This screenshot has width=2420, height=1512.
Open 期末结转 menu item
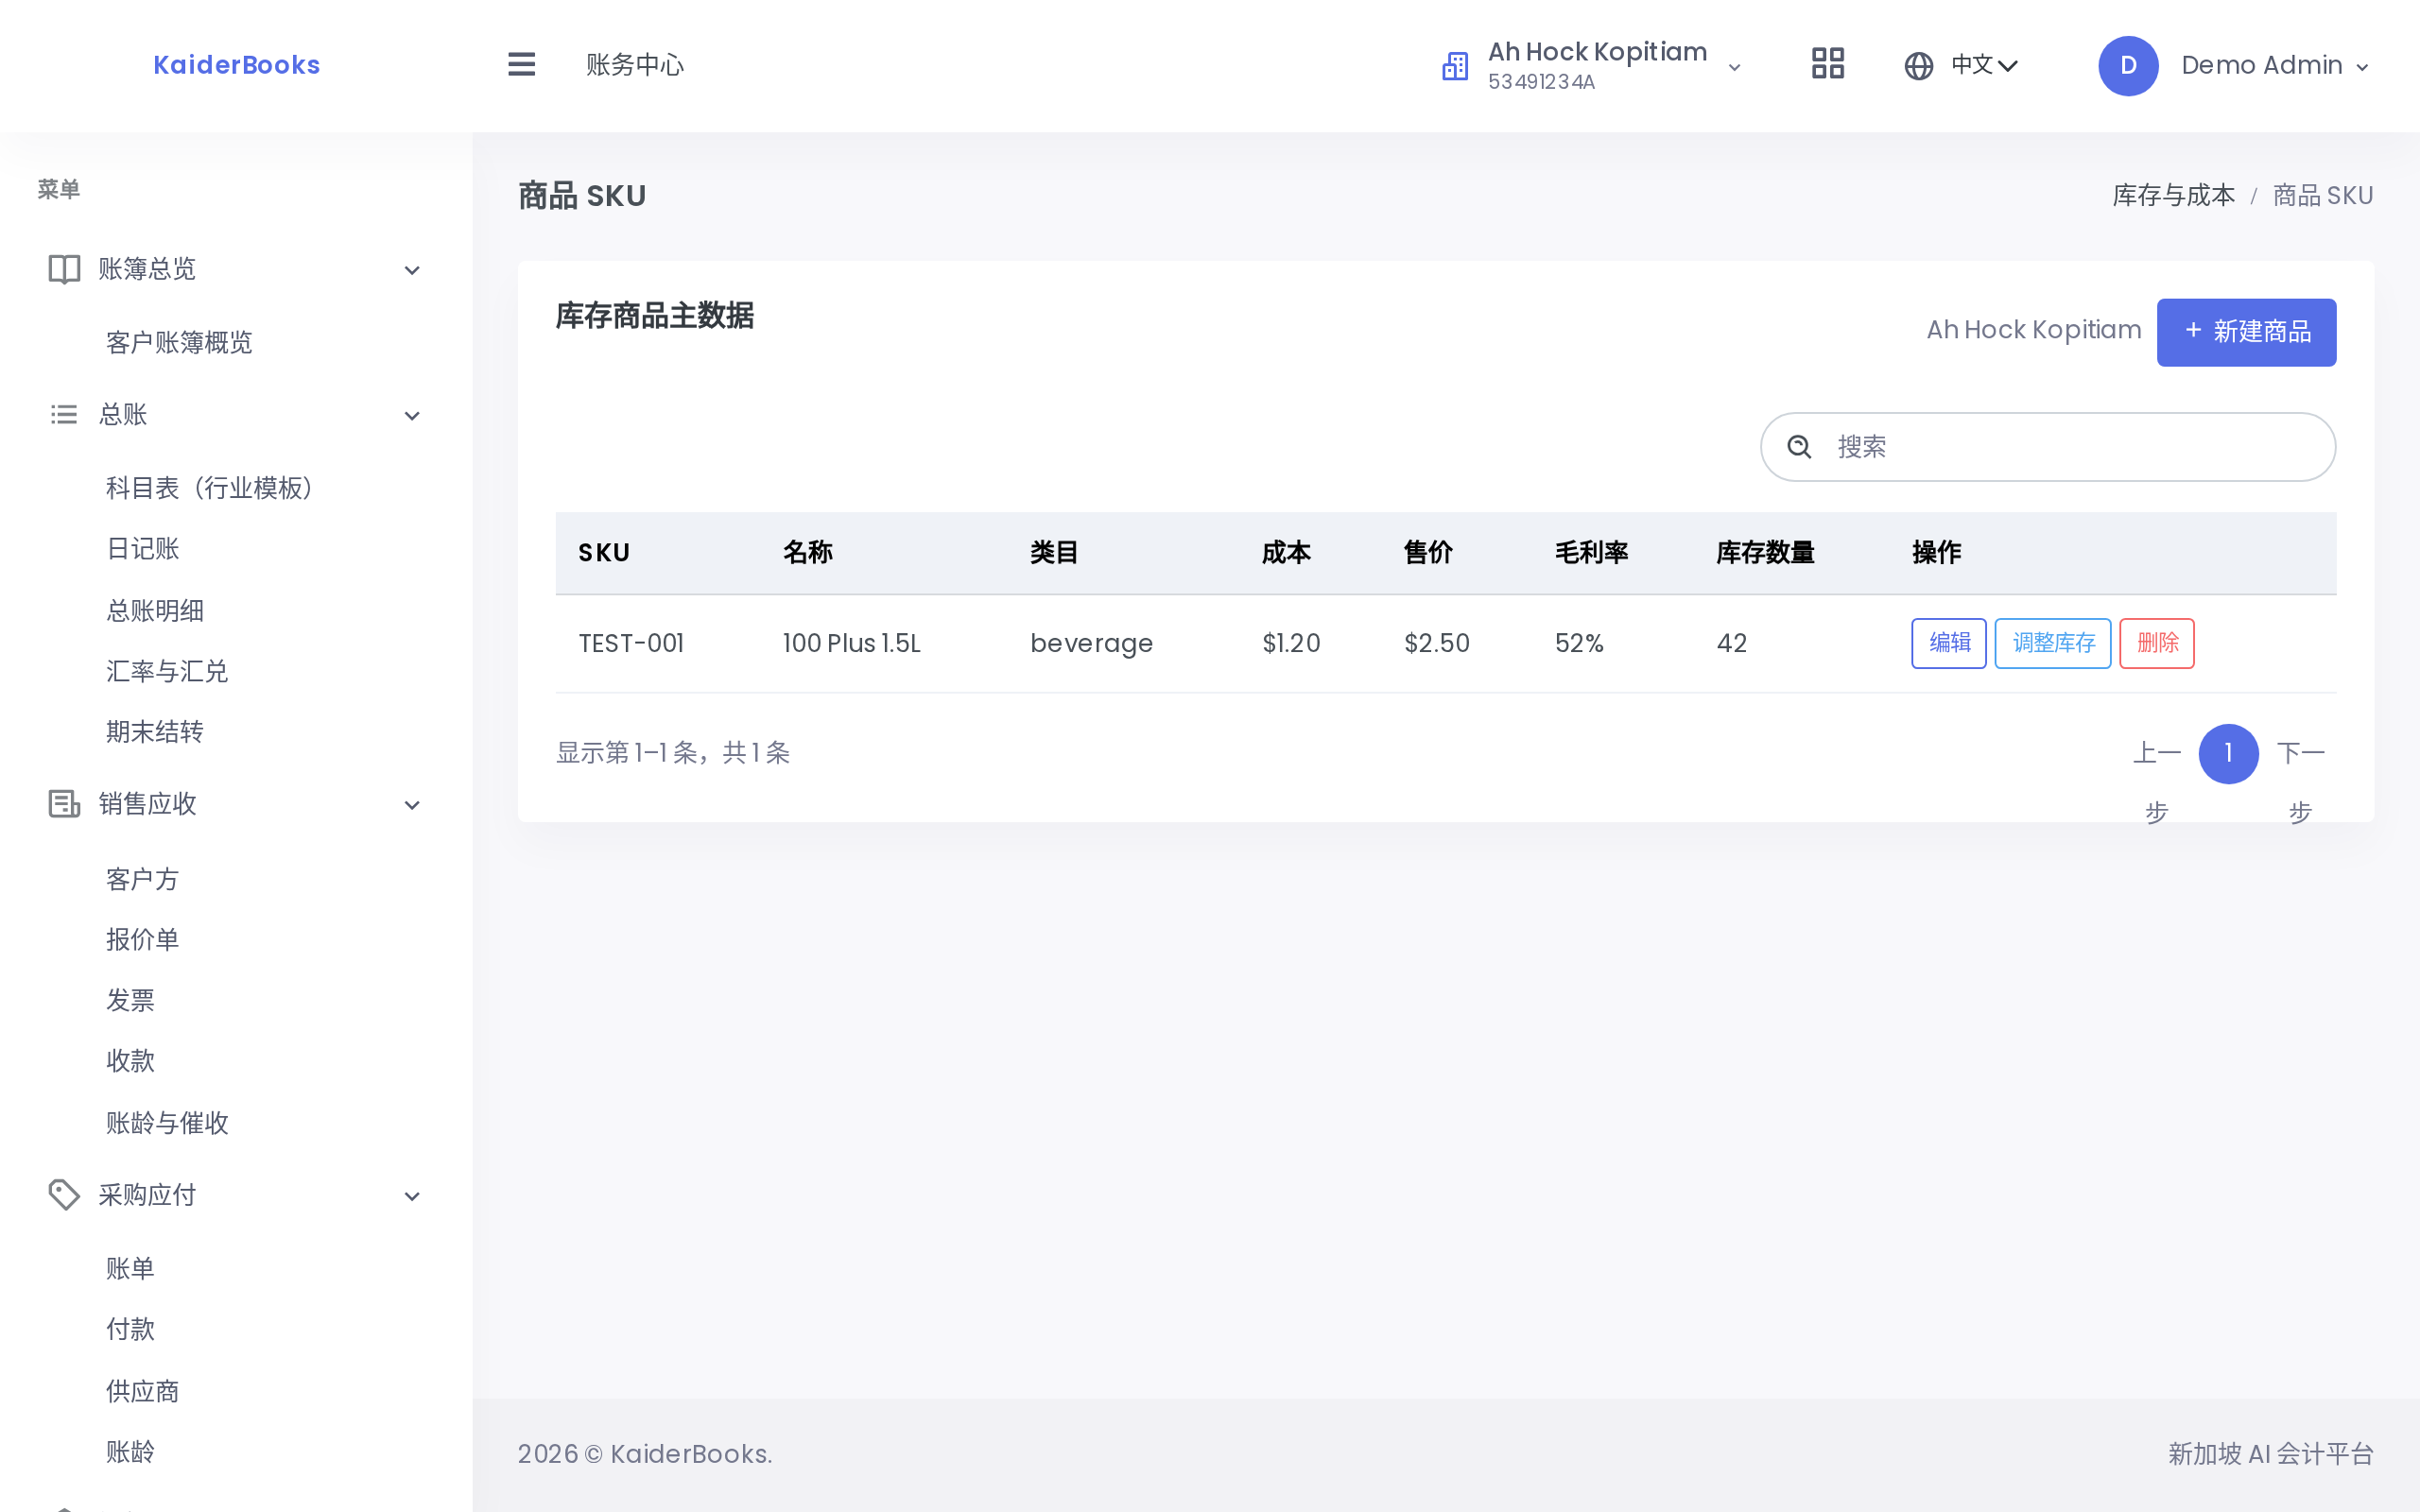155,732
